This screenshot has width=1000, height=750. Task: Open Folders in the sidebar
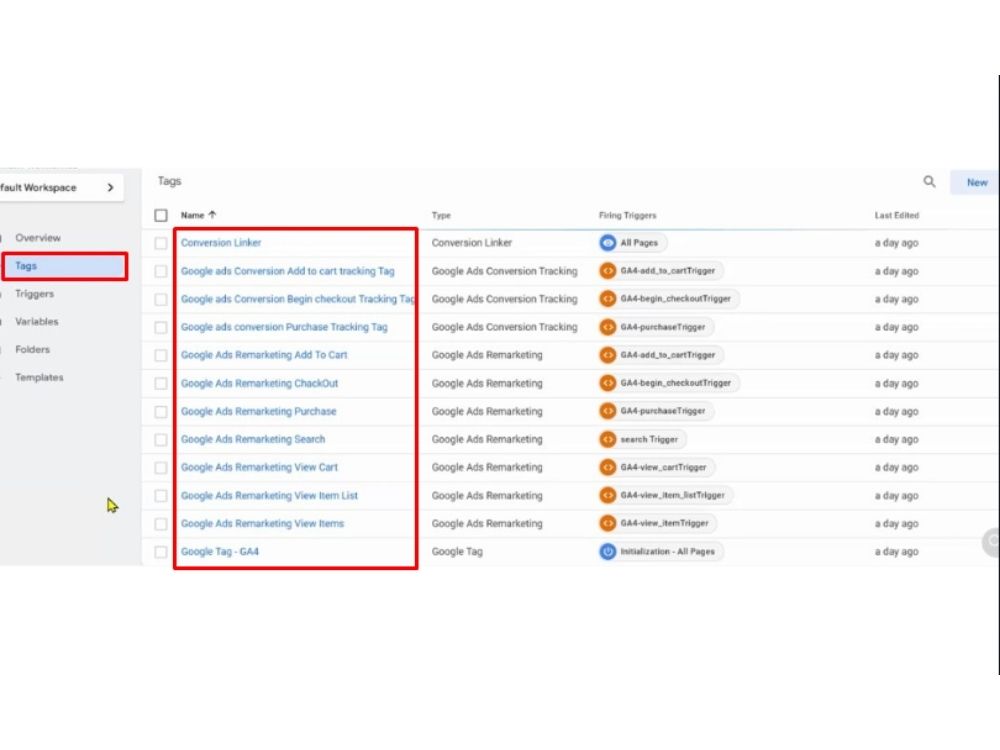[x=32, y=349]
